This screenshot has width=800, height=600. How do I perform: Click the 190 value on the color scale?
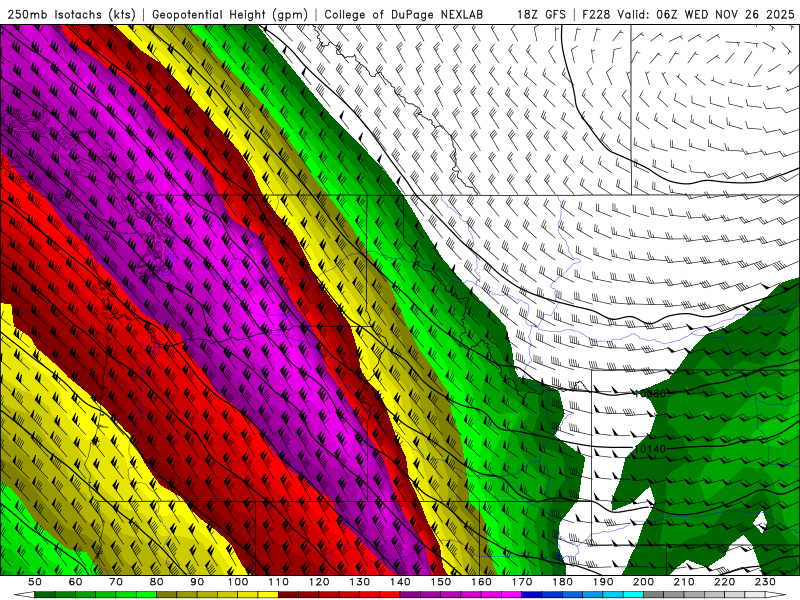[x=603, y=582]
